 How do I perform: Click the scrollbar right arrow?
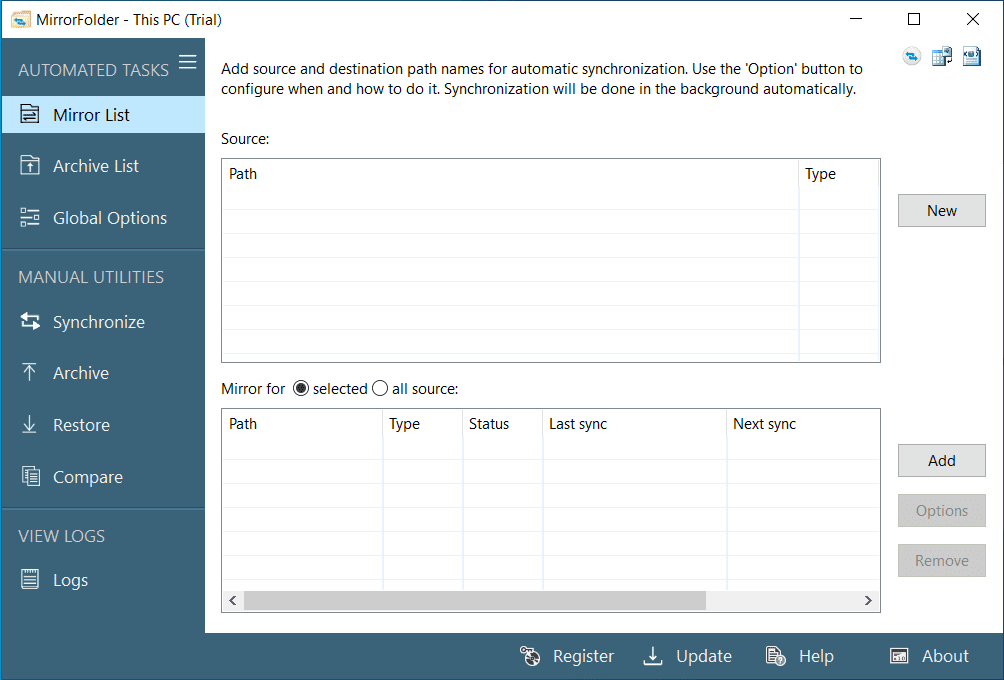pos(868,601)
